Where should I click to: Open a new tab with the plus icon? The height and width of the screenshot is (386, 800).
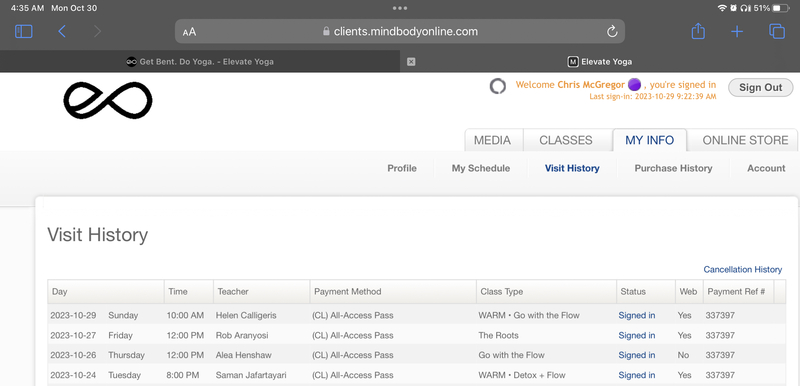click(x=737, y=32)
